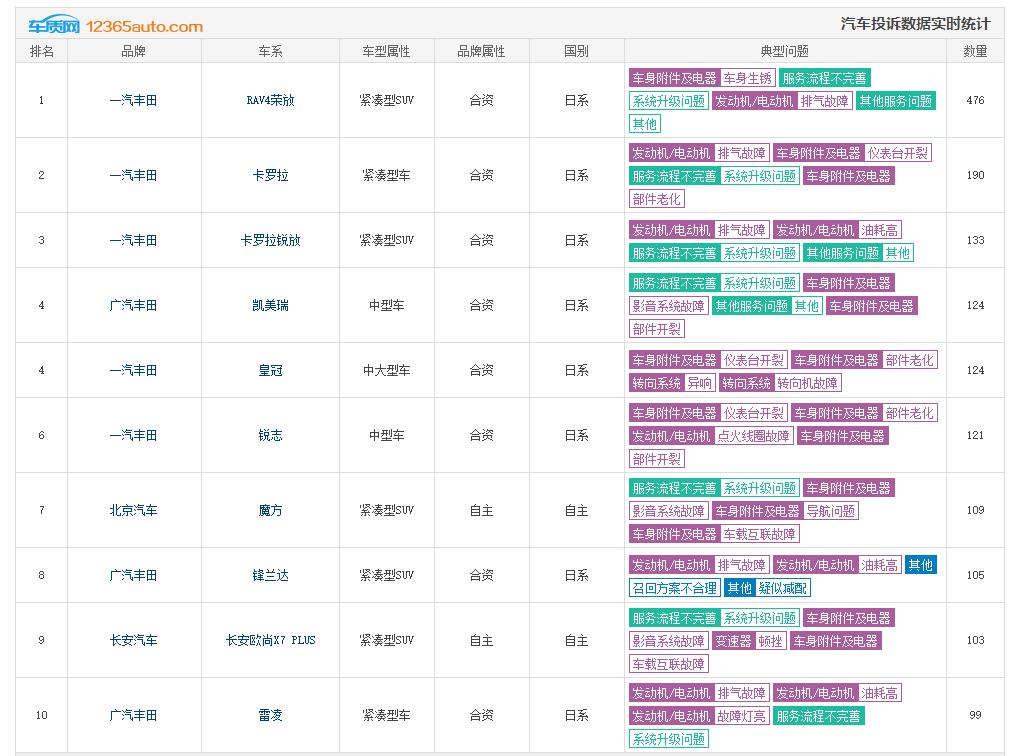Click the 品牌 column header

pos(134,51)
